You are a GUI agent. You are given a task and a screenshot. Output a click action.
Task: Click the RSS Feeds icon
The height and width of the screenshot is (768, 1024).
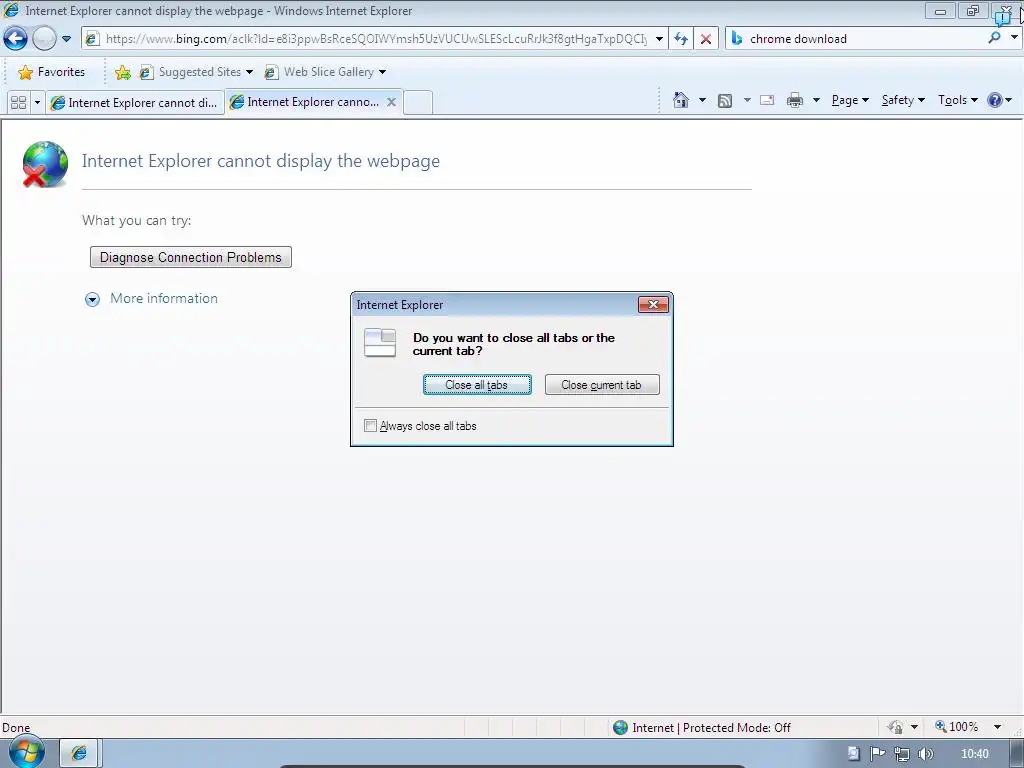[724, 101]
